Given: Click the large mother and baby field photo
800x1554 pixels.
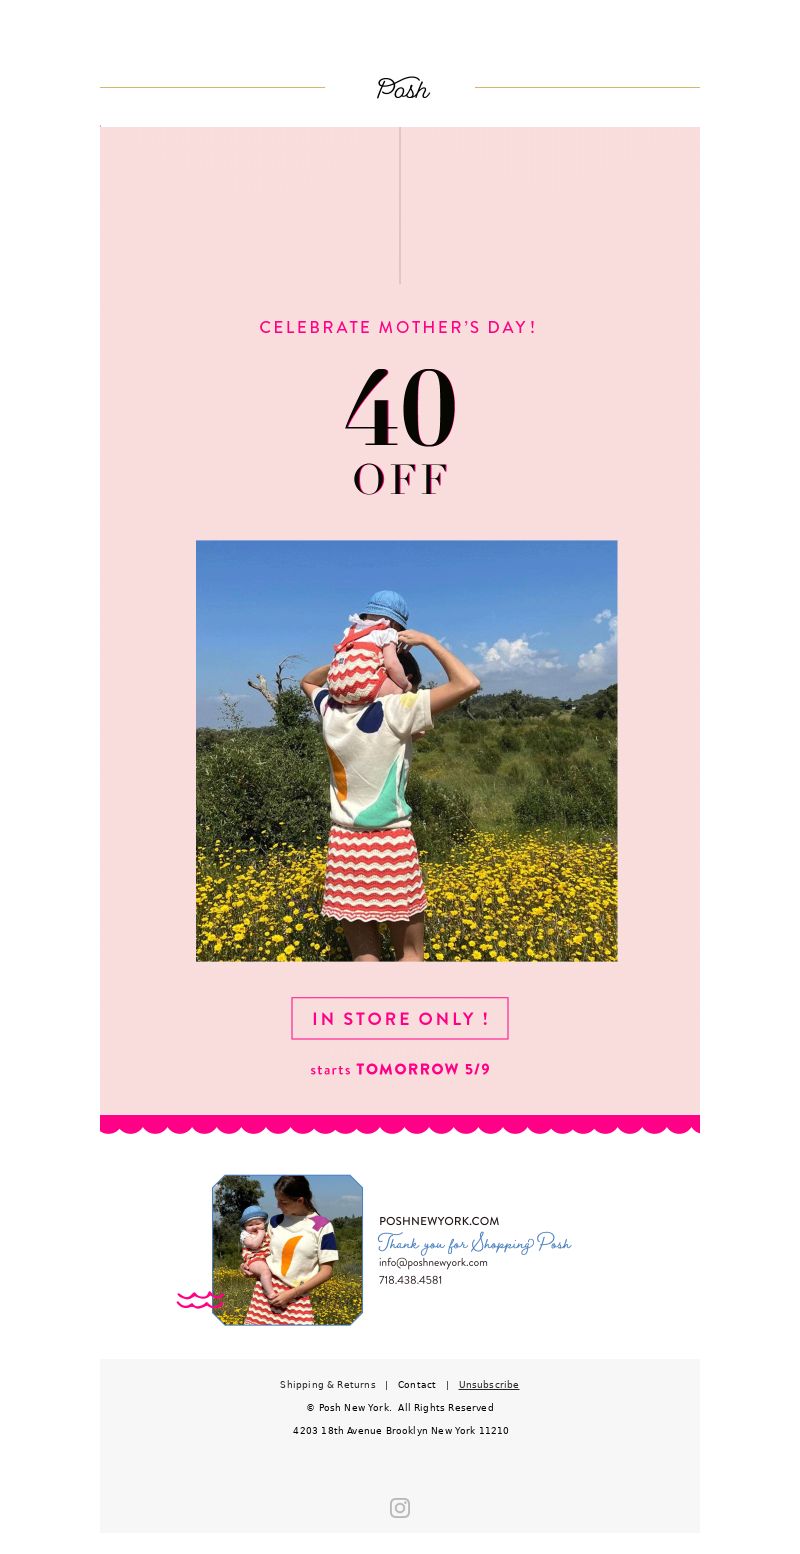Looking at the screenshot, I should pyautogui.click(x=407, y=751).
